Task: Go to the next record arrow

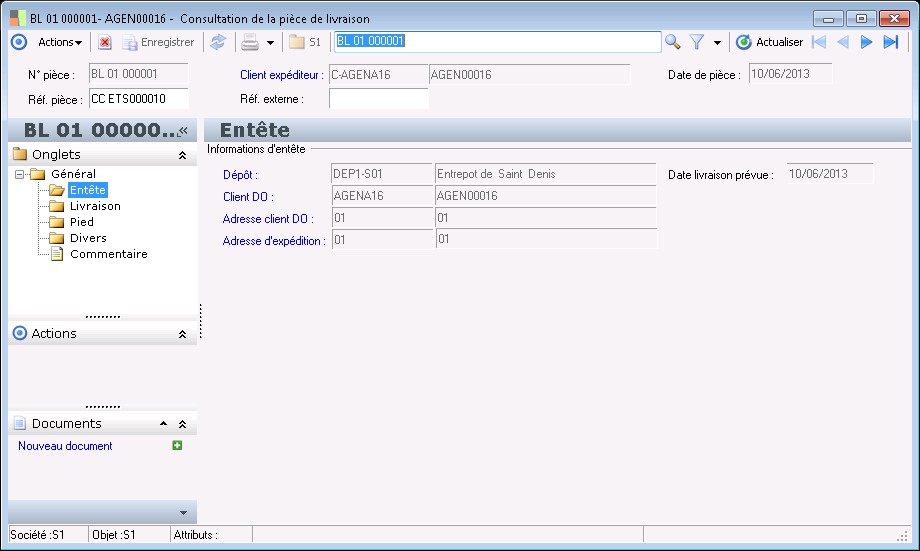Action: (x=867, y=42)
